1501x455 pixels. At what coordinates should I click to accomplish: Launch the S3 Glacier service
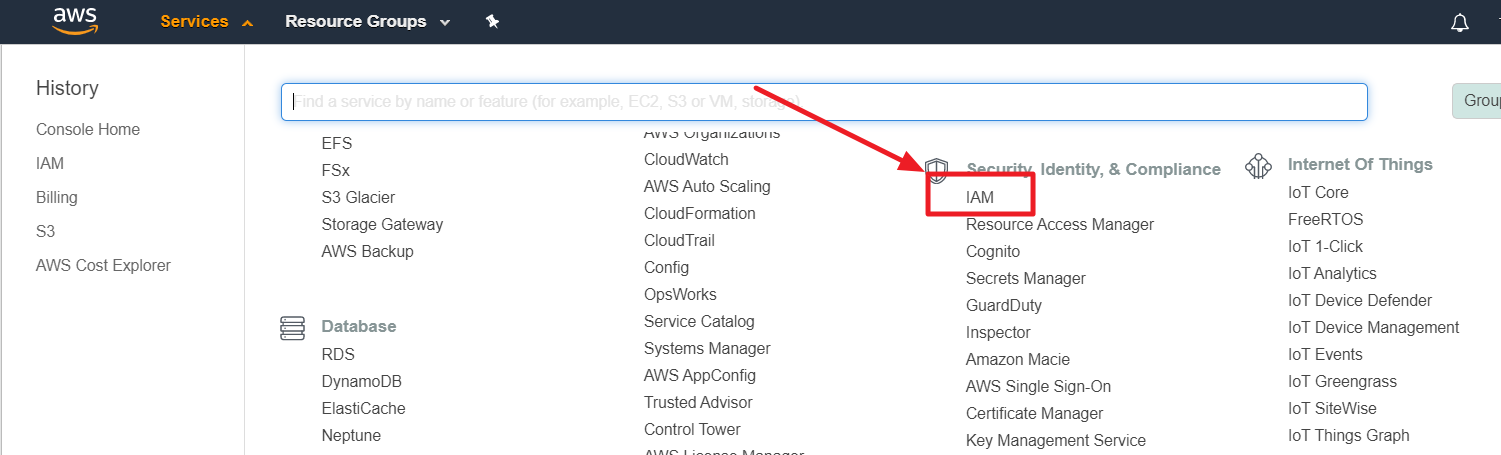pos(358,197)
